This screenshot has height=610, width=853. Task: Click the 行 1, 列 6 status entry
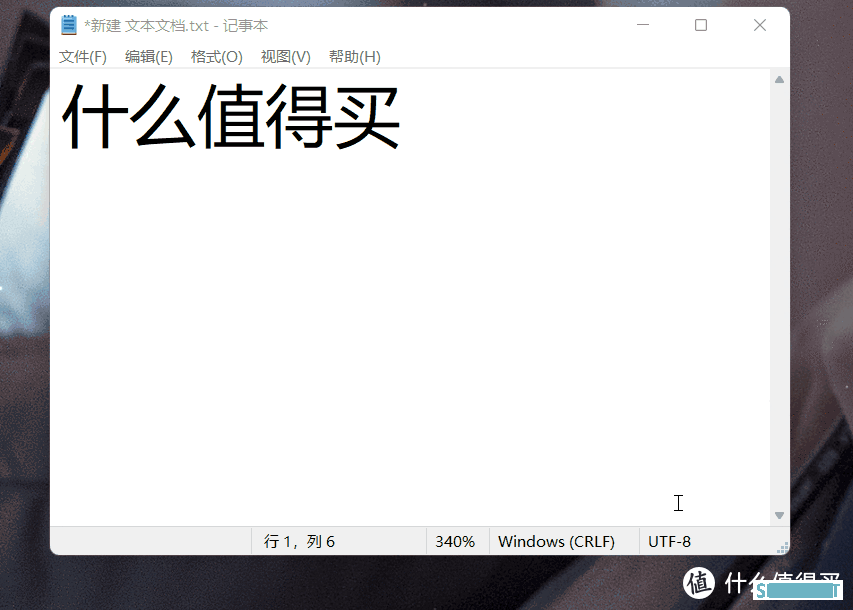(x=299, y=541)
